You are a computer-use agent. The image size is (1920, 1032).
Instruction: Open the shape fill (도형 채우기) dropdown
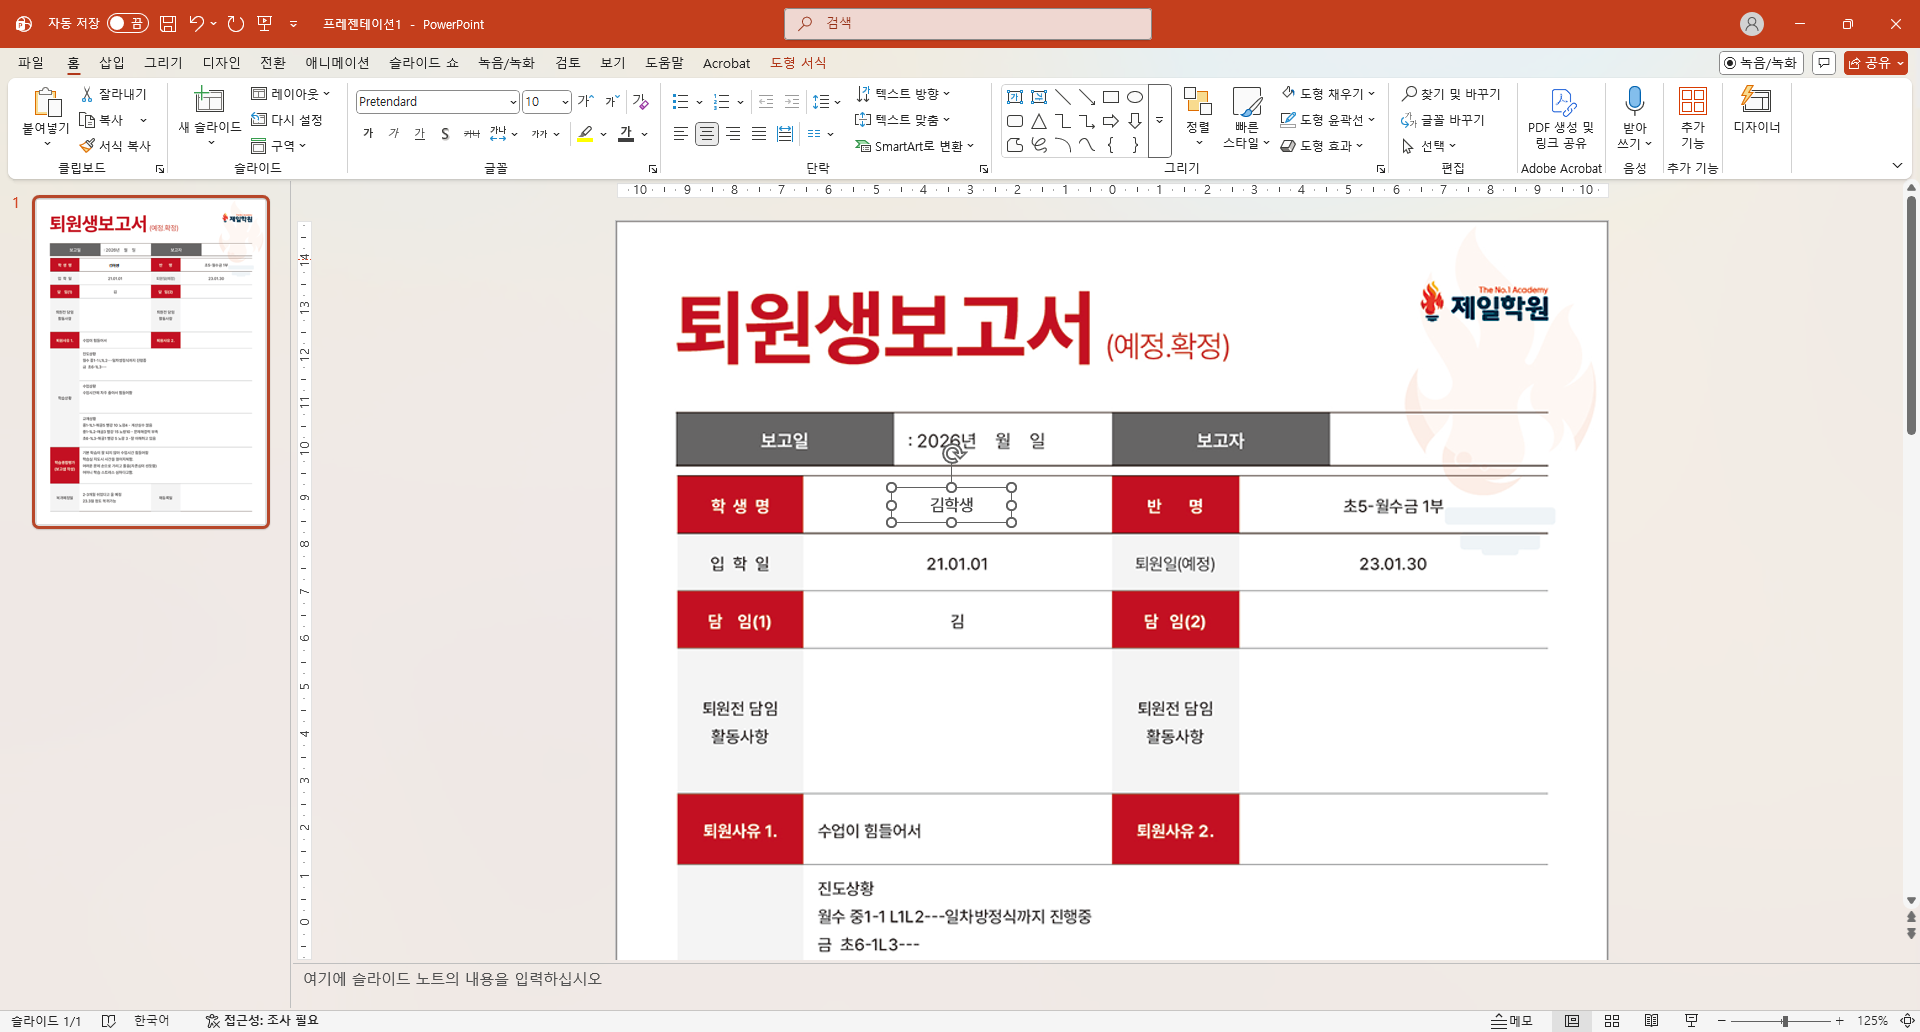tap(1372, 94)
